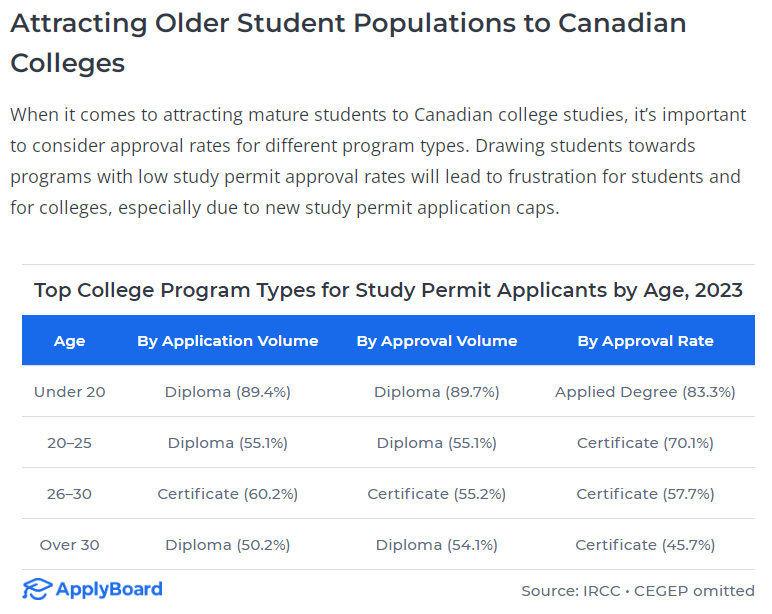772x614 pixels.
Task: Select the Diploma (50.2%) cell for Over 30
Action: coord(228,545)
